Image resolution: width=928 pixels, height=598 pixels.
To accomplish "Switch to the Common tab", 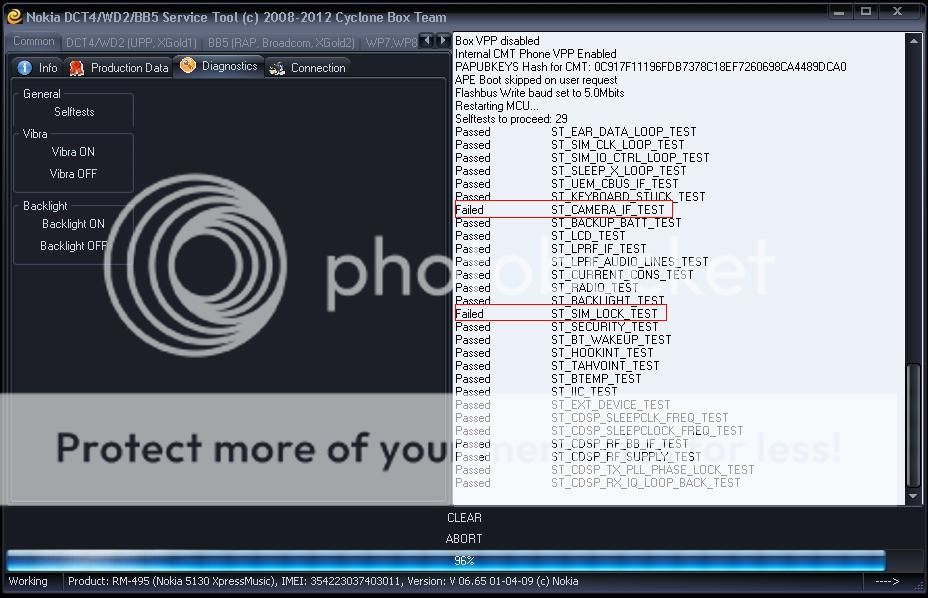I will pyautogui.click(x=34, y=41).
